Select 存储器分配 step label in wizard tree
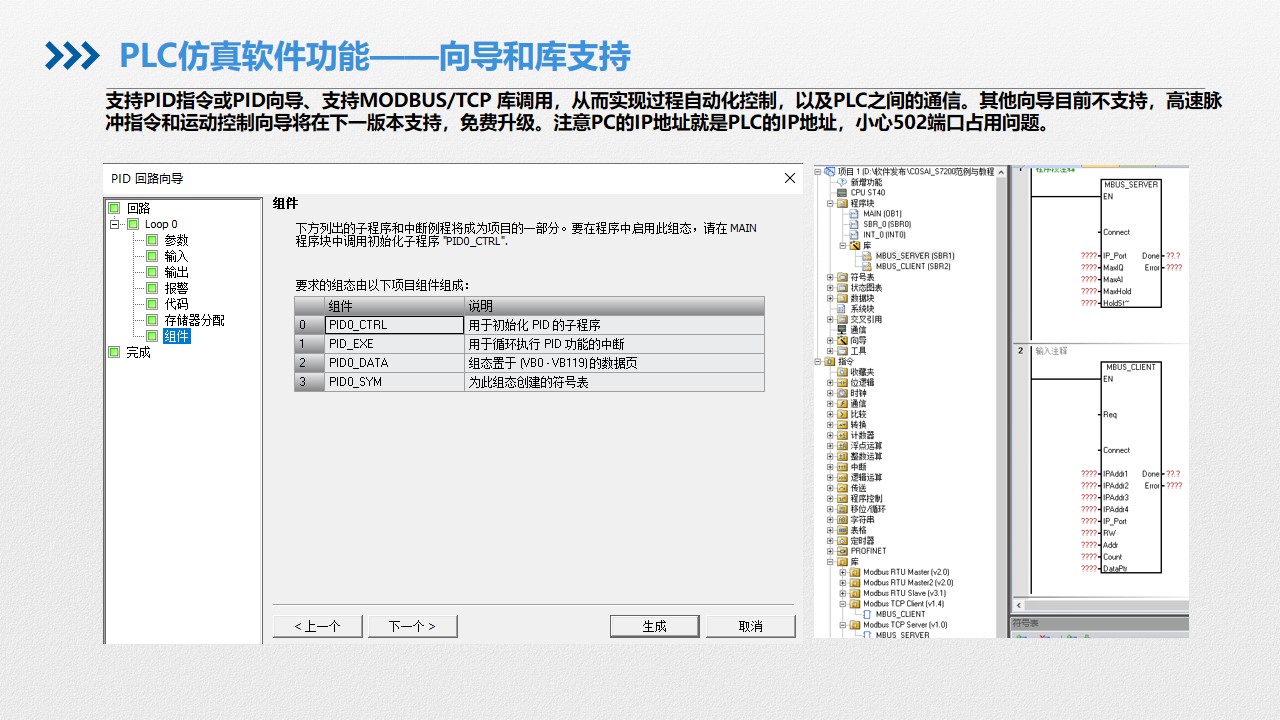The height and width of the screenshot is (720, 1280). (x=195, y=320)
